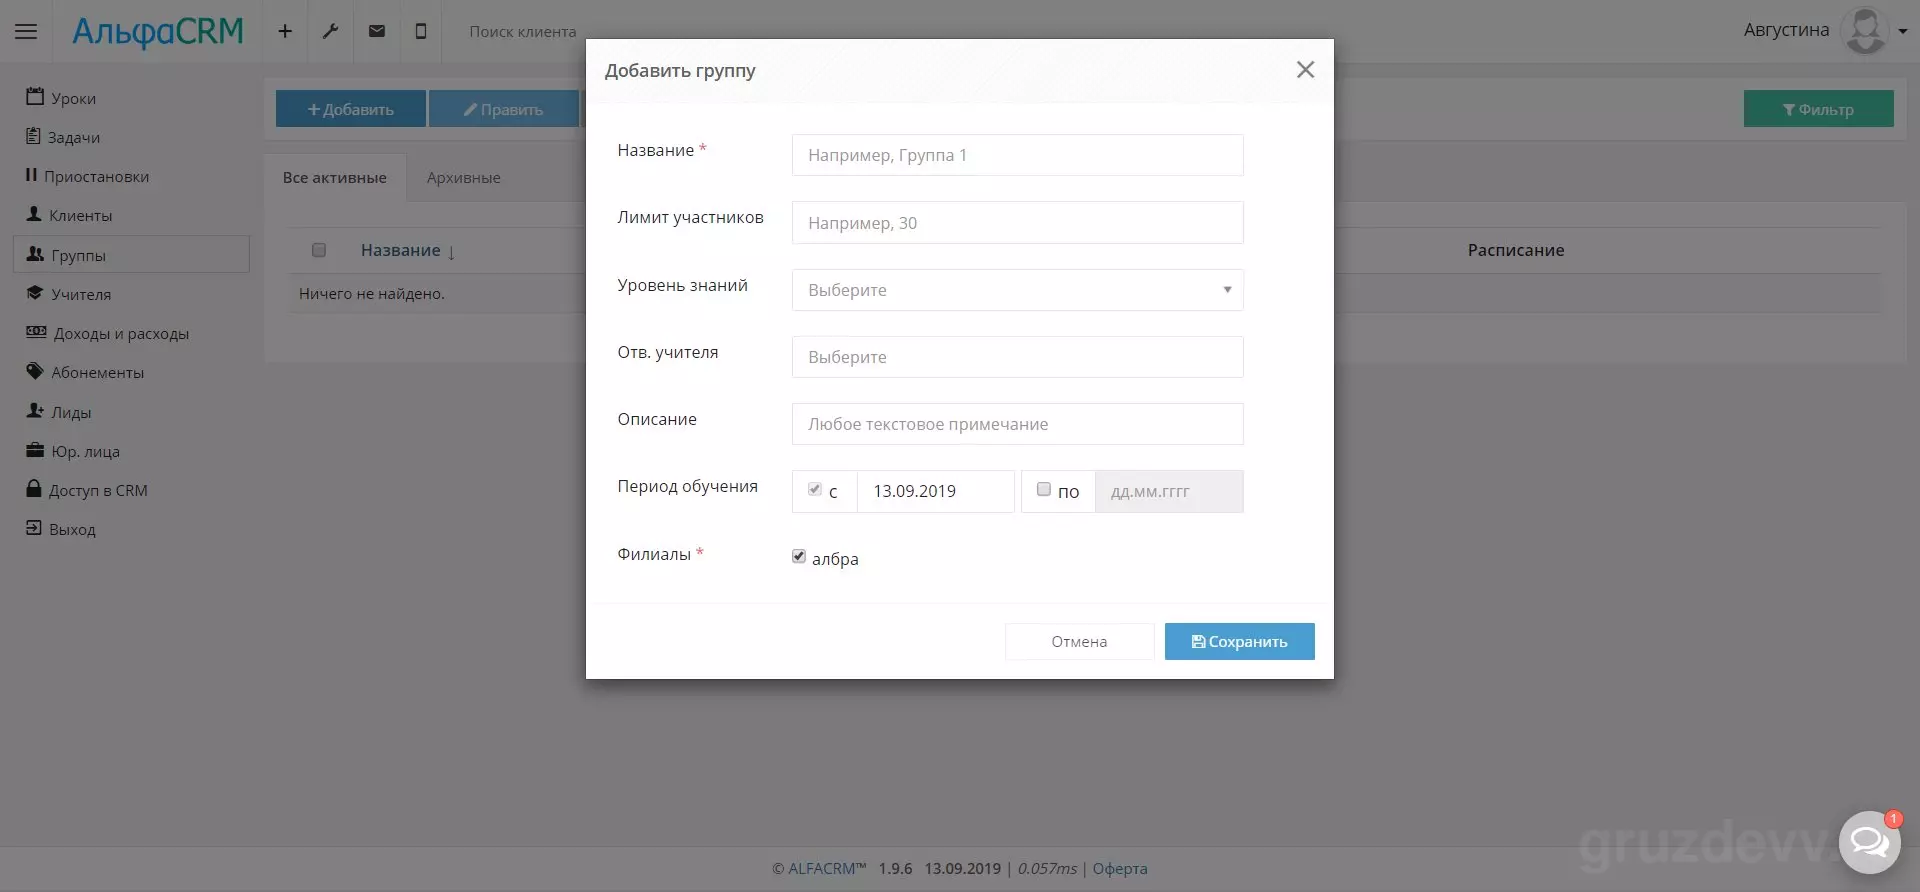Click the Ничего не найдено text
The width and height of the screenshot is (1920, 892).
372,293
